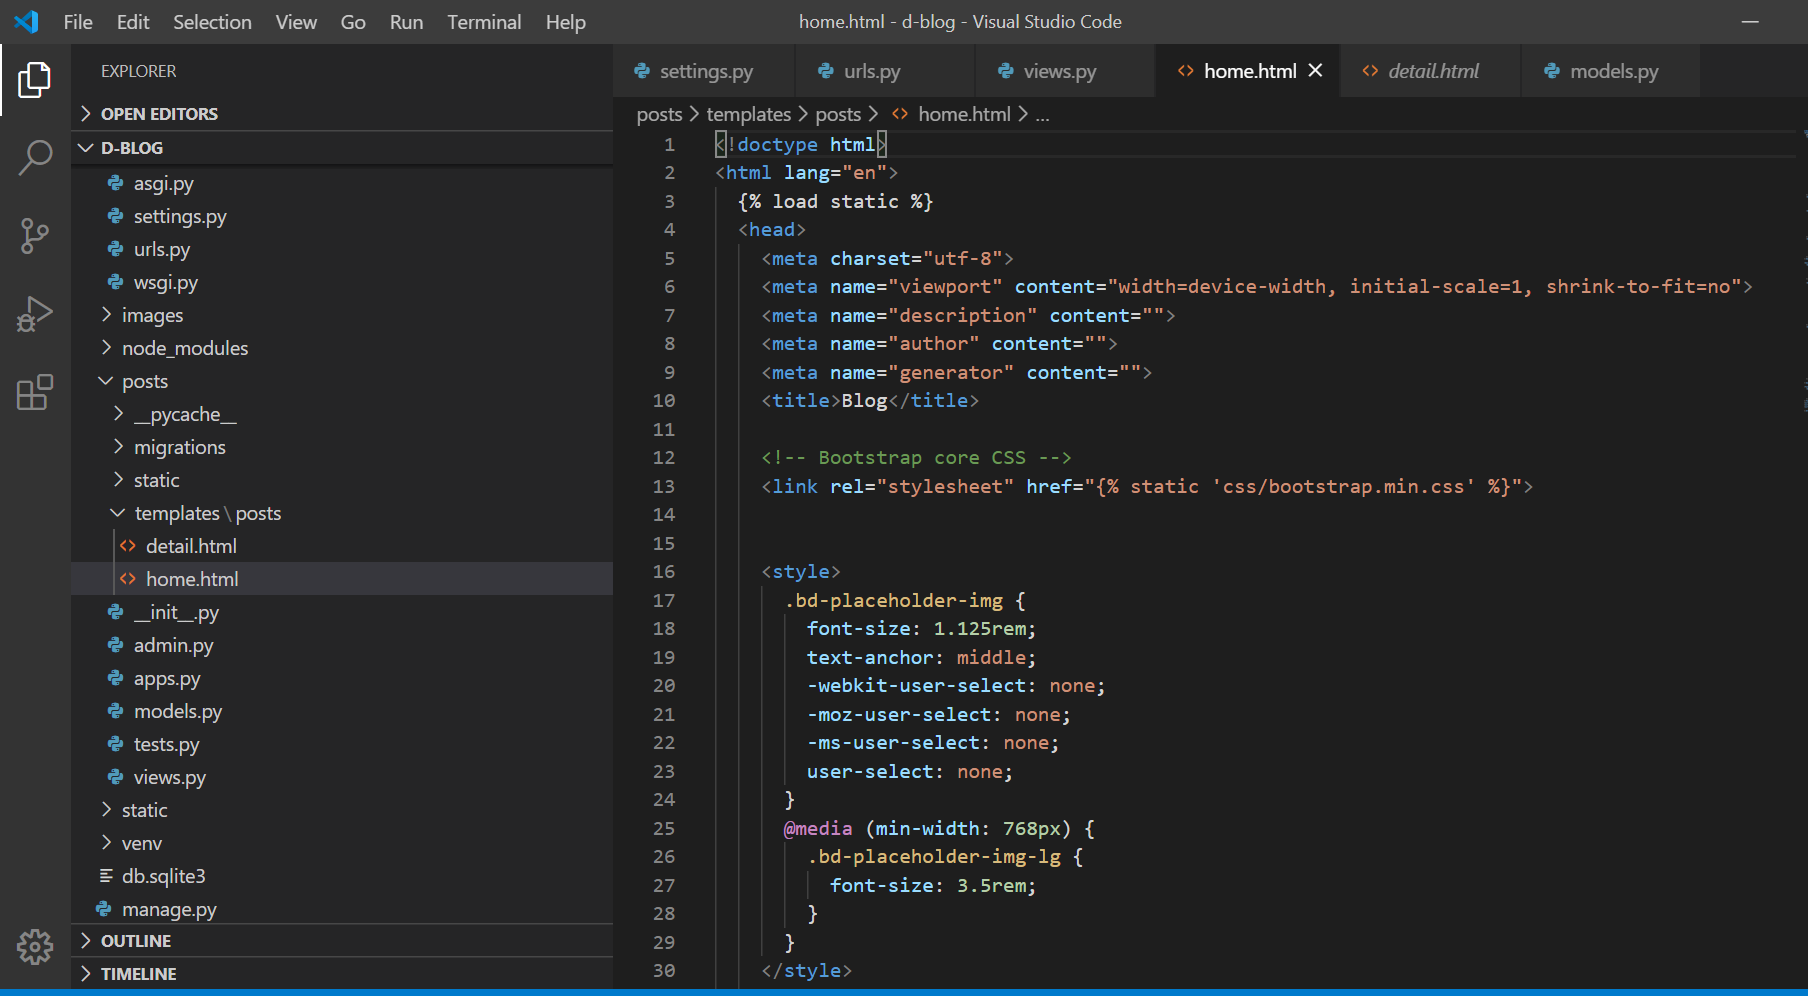The height and width of the screenshot is (996, 1808).
Task: Expand the OPEN EDITORS section
Action: [86, 113]
